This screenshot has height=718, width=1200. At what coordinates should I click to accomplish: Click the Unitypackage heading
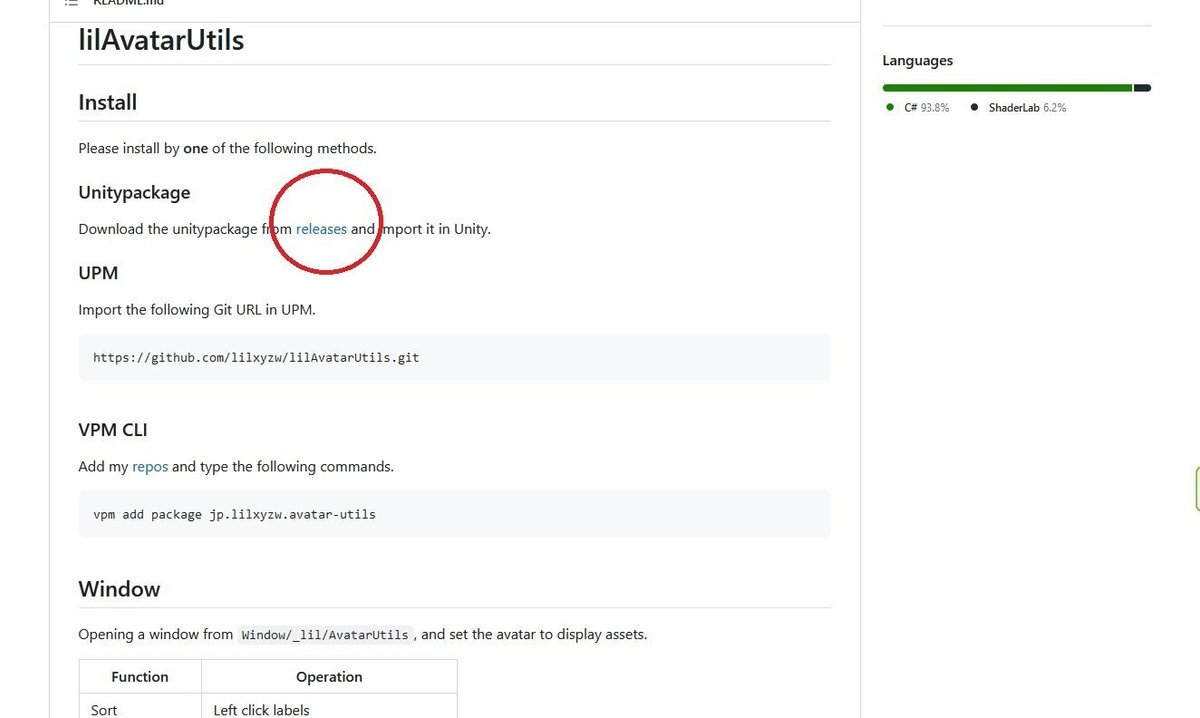point(134,192)
